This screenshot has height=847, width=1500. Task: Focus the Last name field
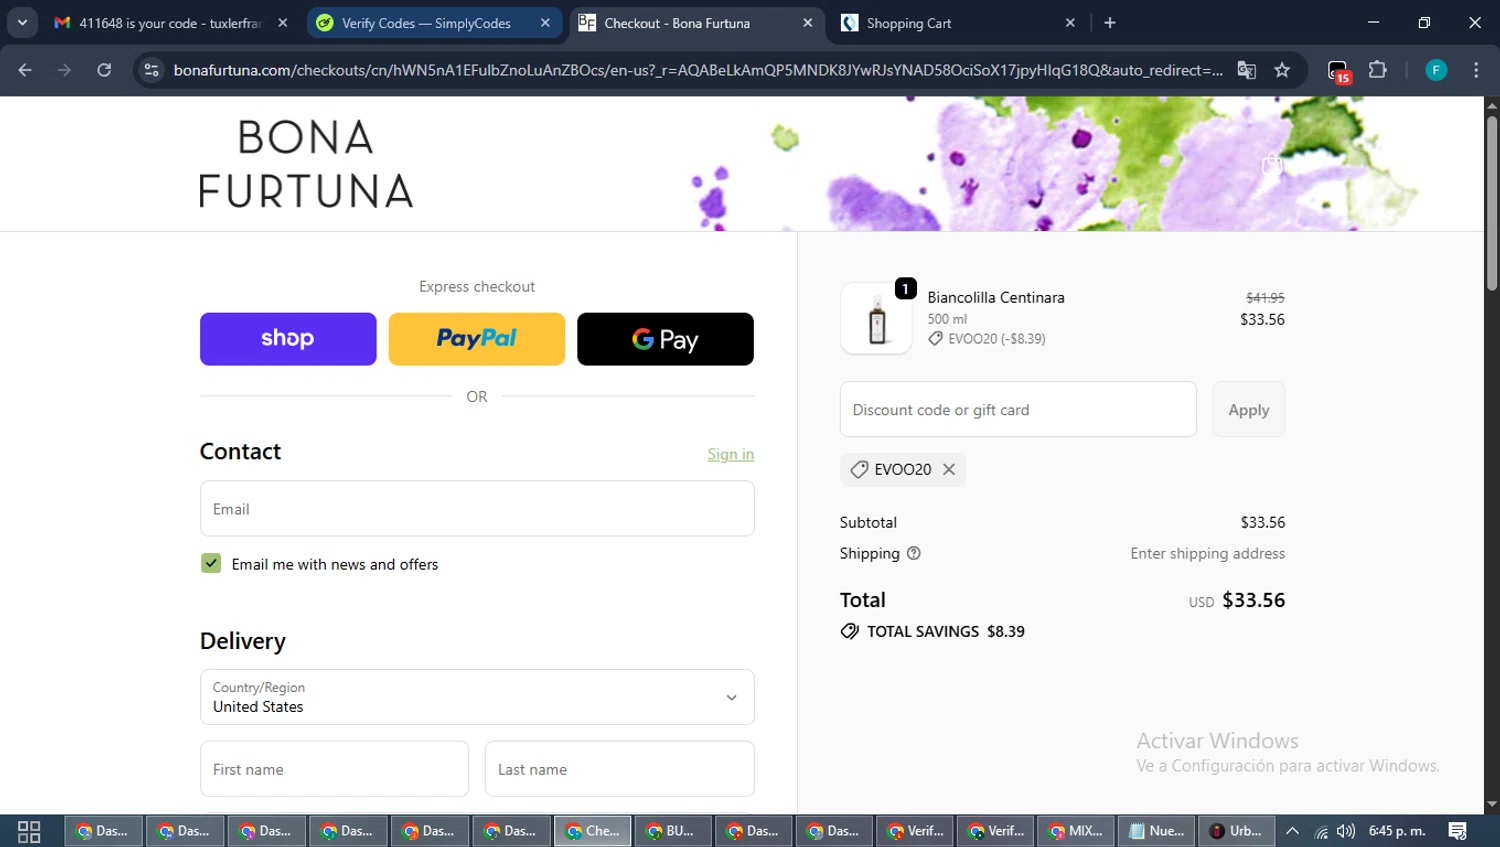(x=620, y=769)
